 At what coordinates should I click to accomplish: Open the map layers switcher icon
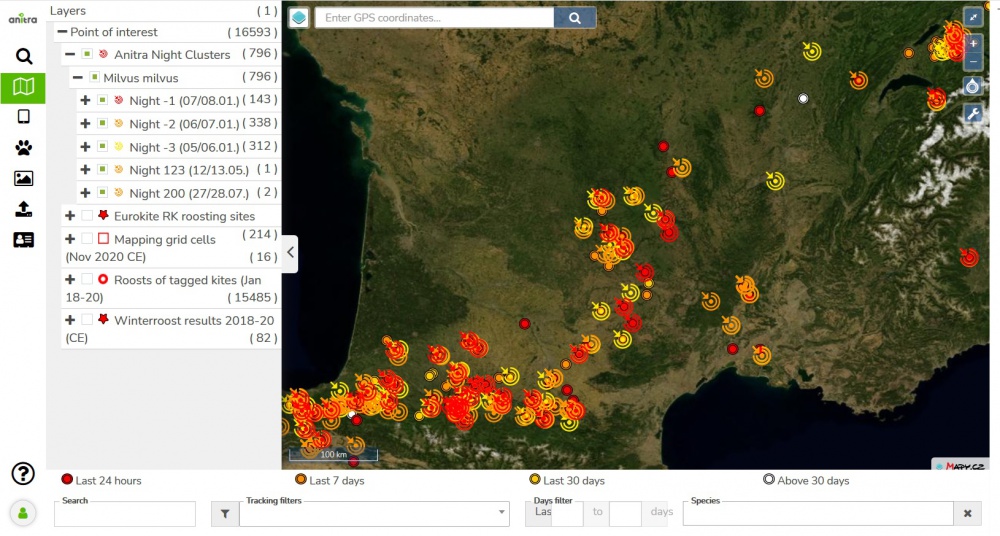point(298,18)
